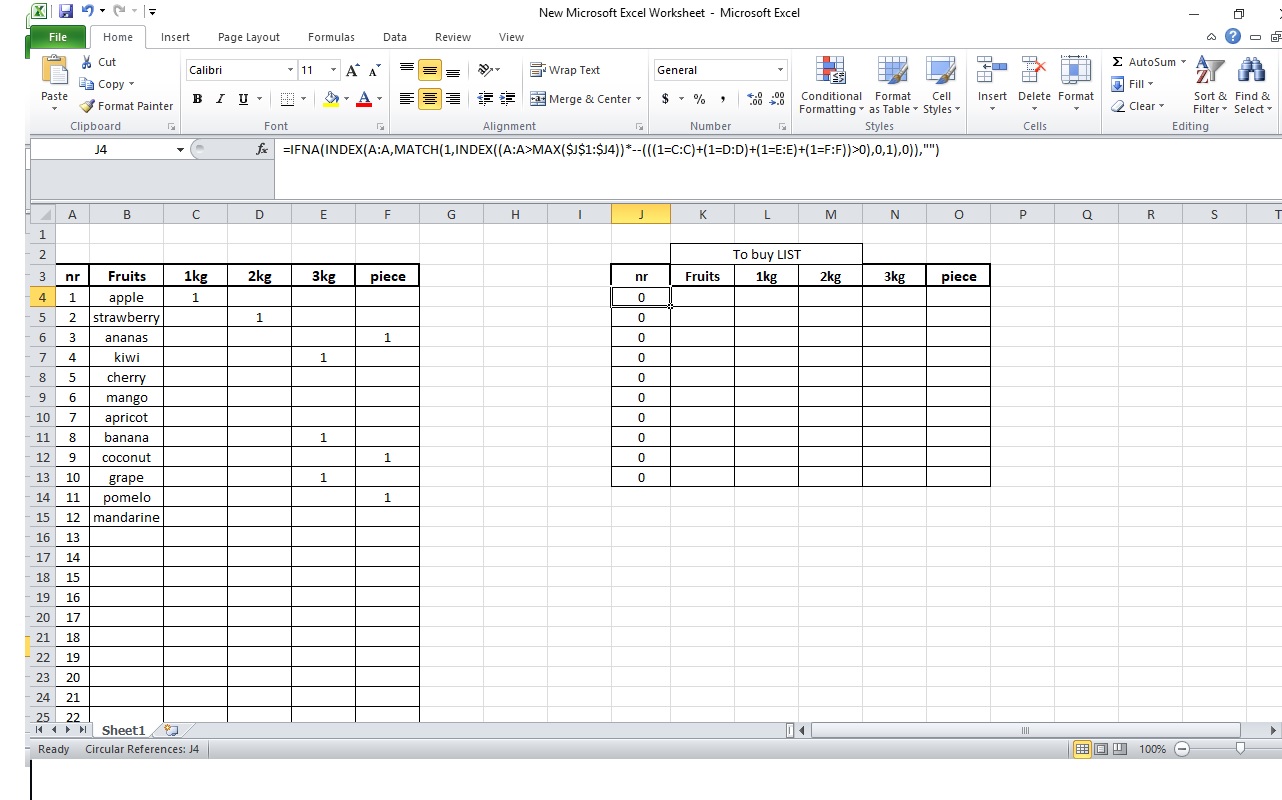Screen dimensions: 1282x800
Task: Click the Clear button in Editing group
Action: click(x=1140, y=106)
